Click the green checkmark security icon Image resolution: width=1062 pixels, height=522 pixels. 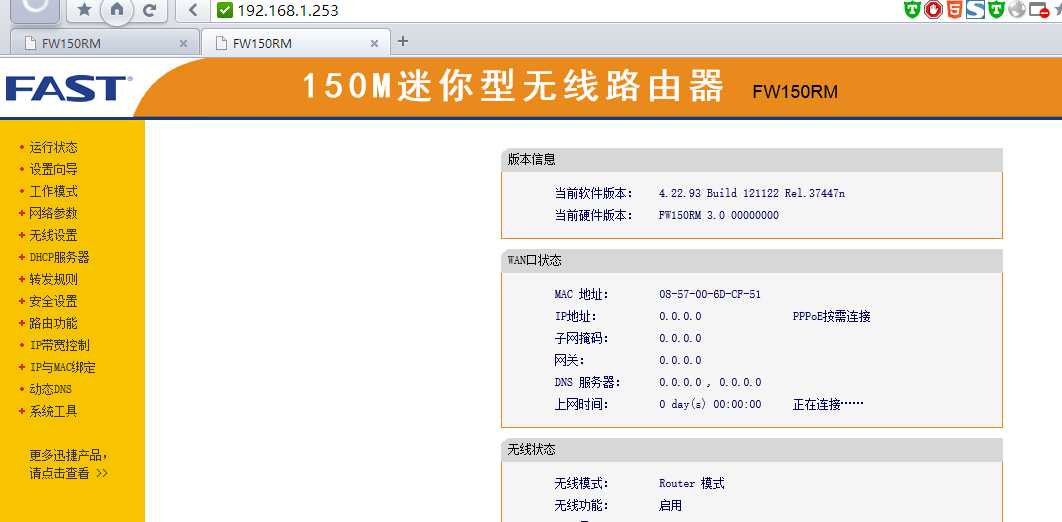coord(225,10)
